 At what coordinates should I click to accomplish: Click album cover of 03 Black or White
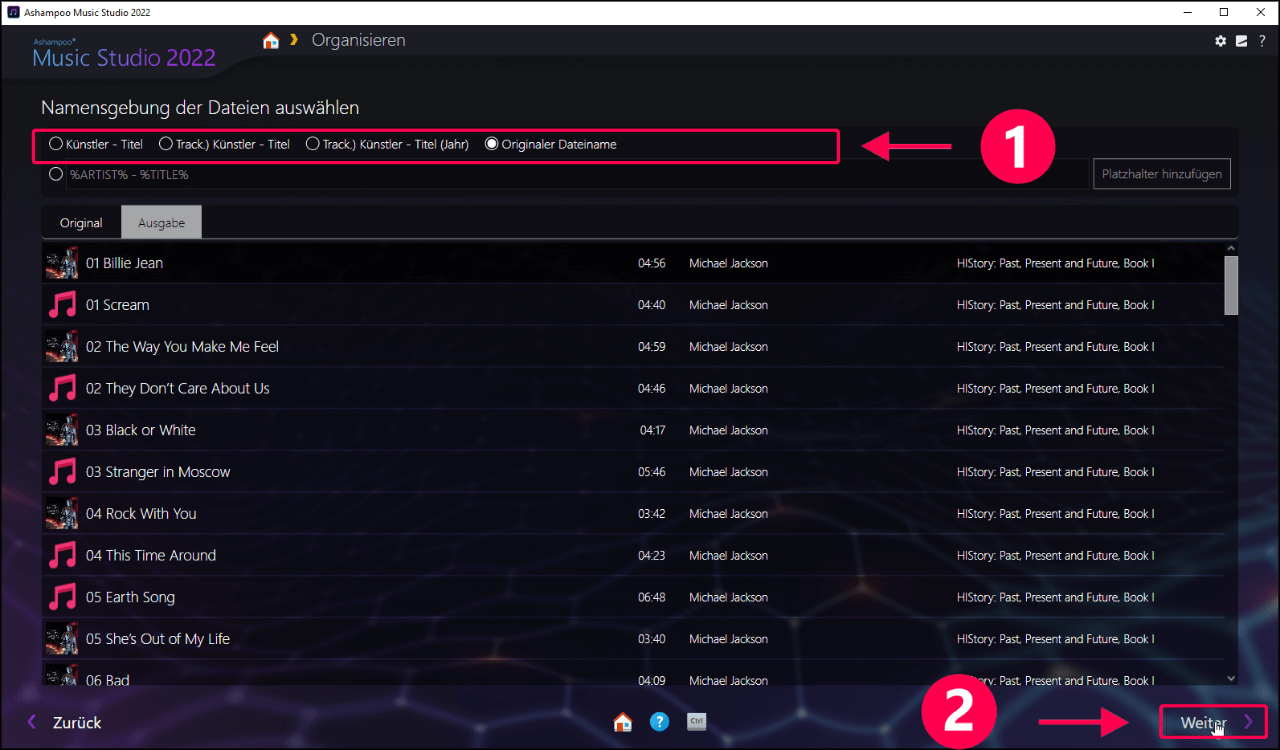[62, 430]
